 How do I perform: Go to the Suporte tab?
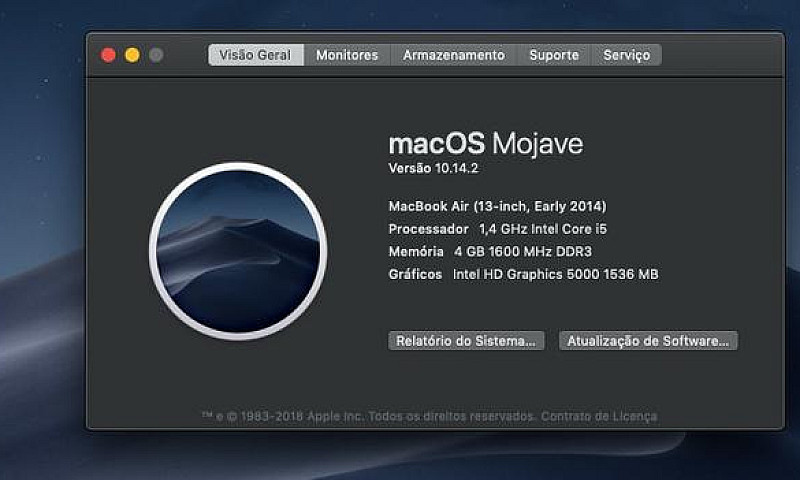pyautogui.click(x=554, y=55)
